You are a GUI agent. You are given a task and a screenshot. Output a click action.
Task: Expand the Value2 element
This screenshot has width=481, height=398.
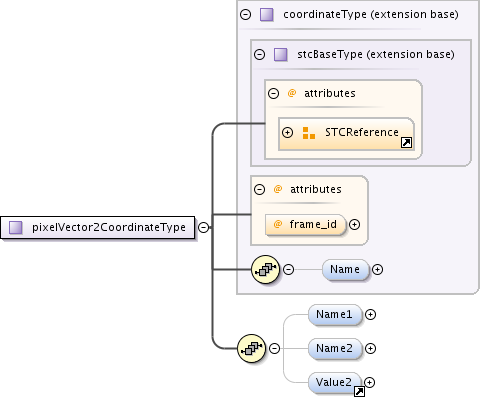point(369,382)
